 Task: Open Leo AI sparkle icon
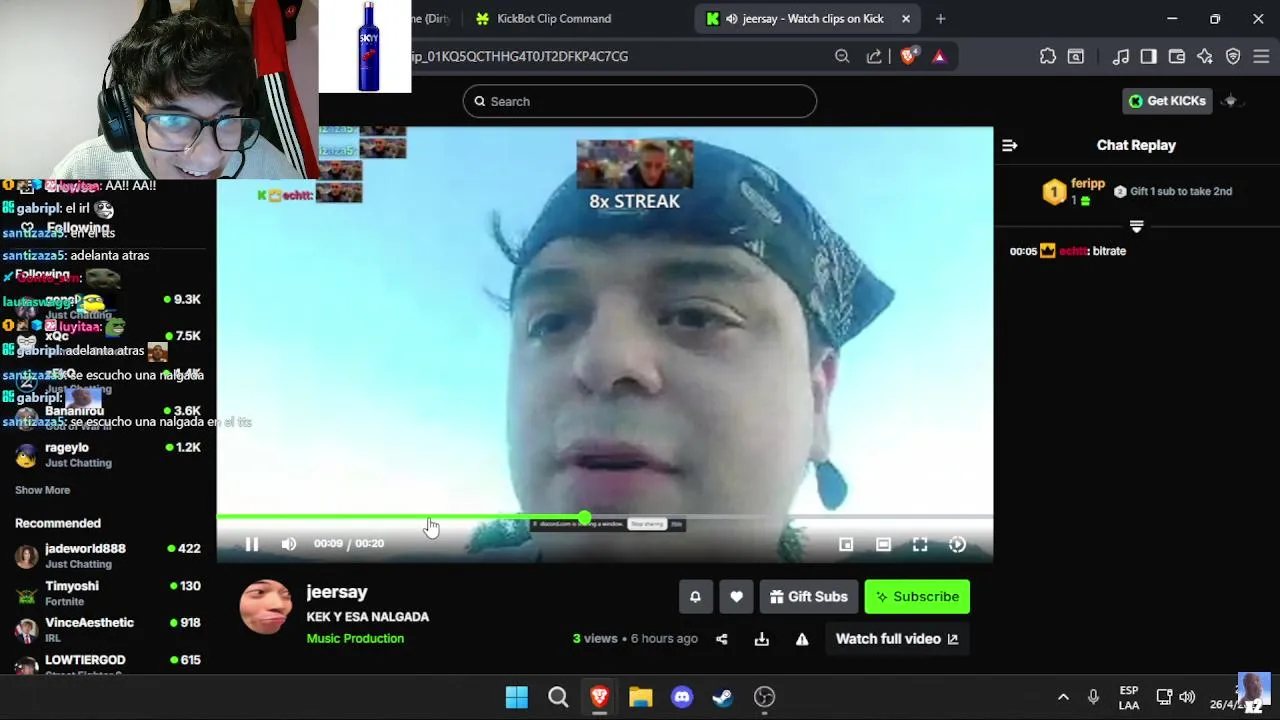(1205, 57)
